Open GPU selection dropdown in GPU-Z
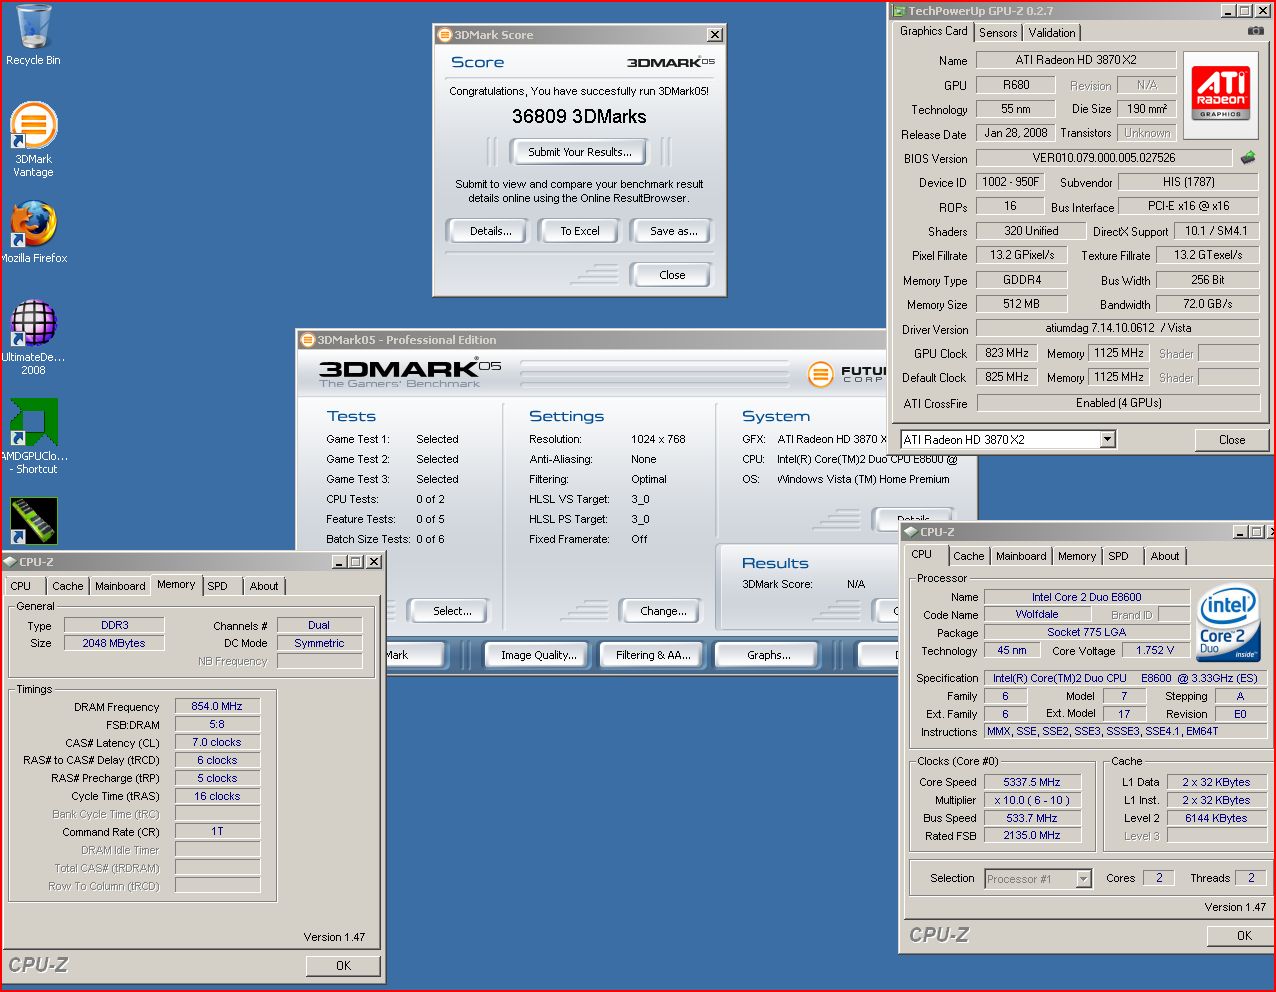The width and height of the screenshot is (1276, 992). tap(1107, 439)
